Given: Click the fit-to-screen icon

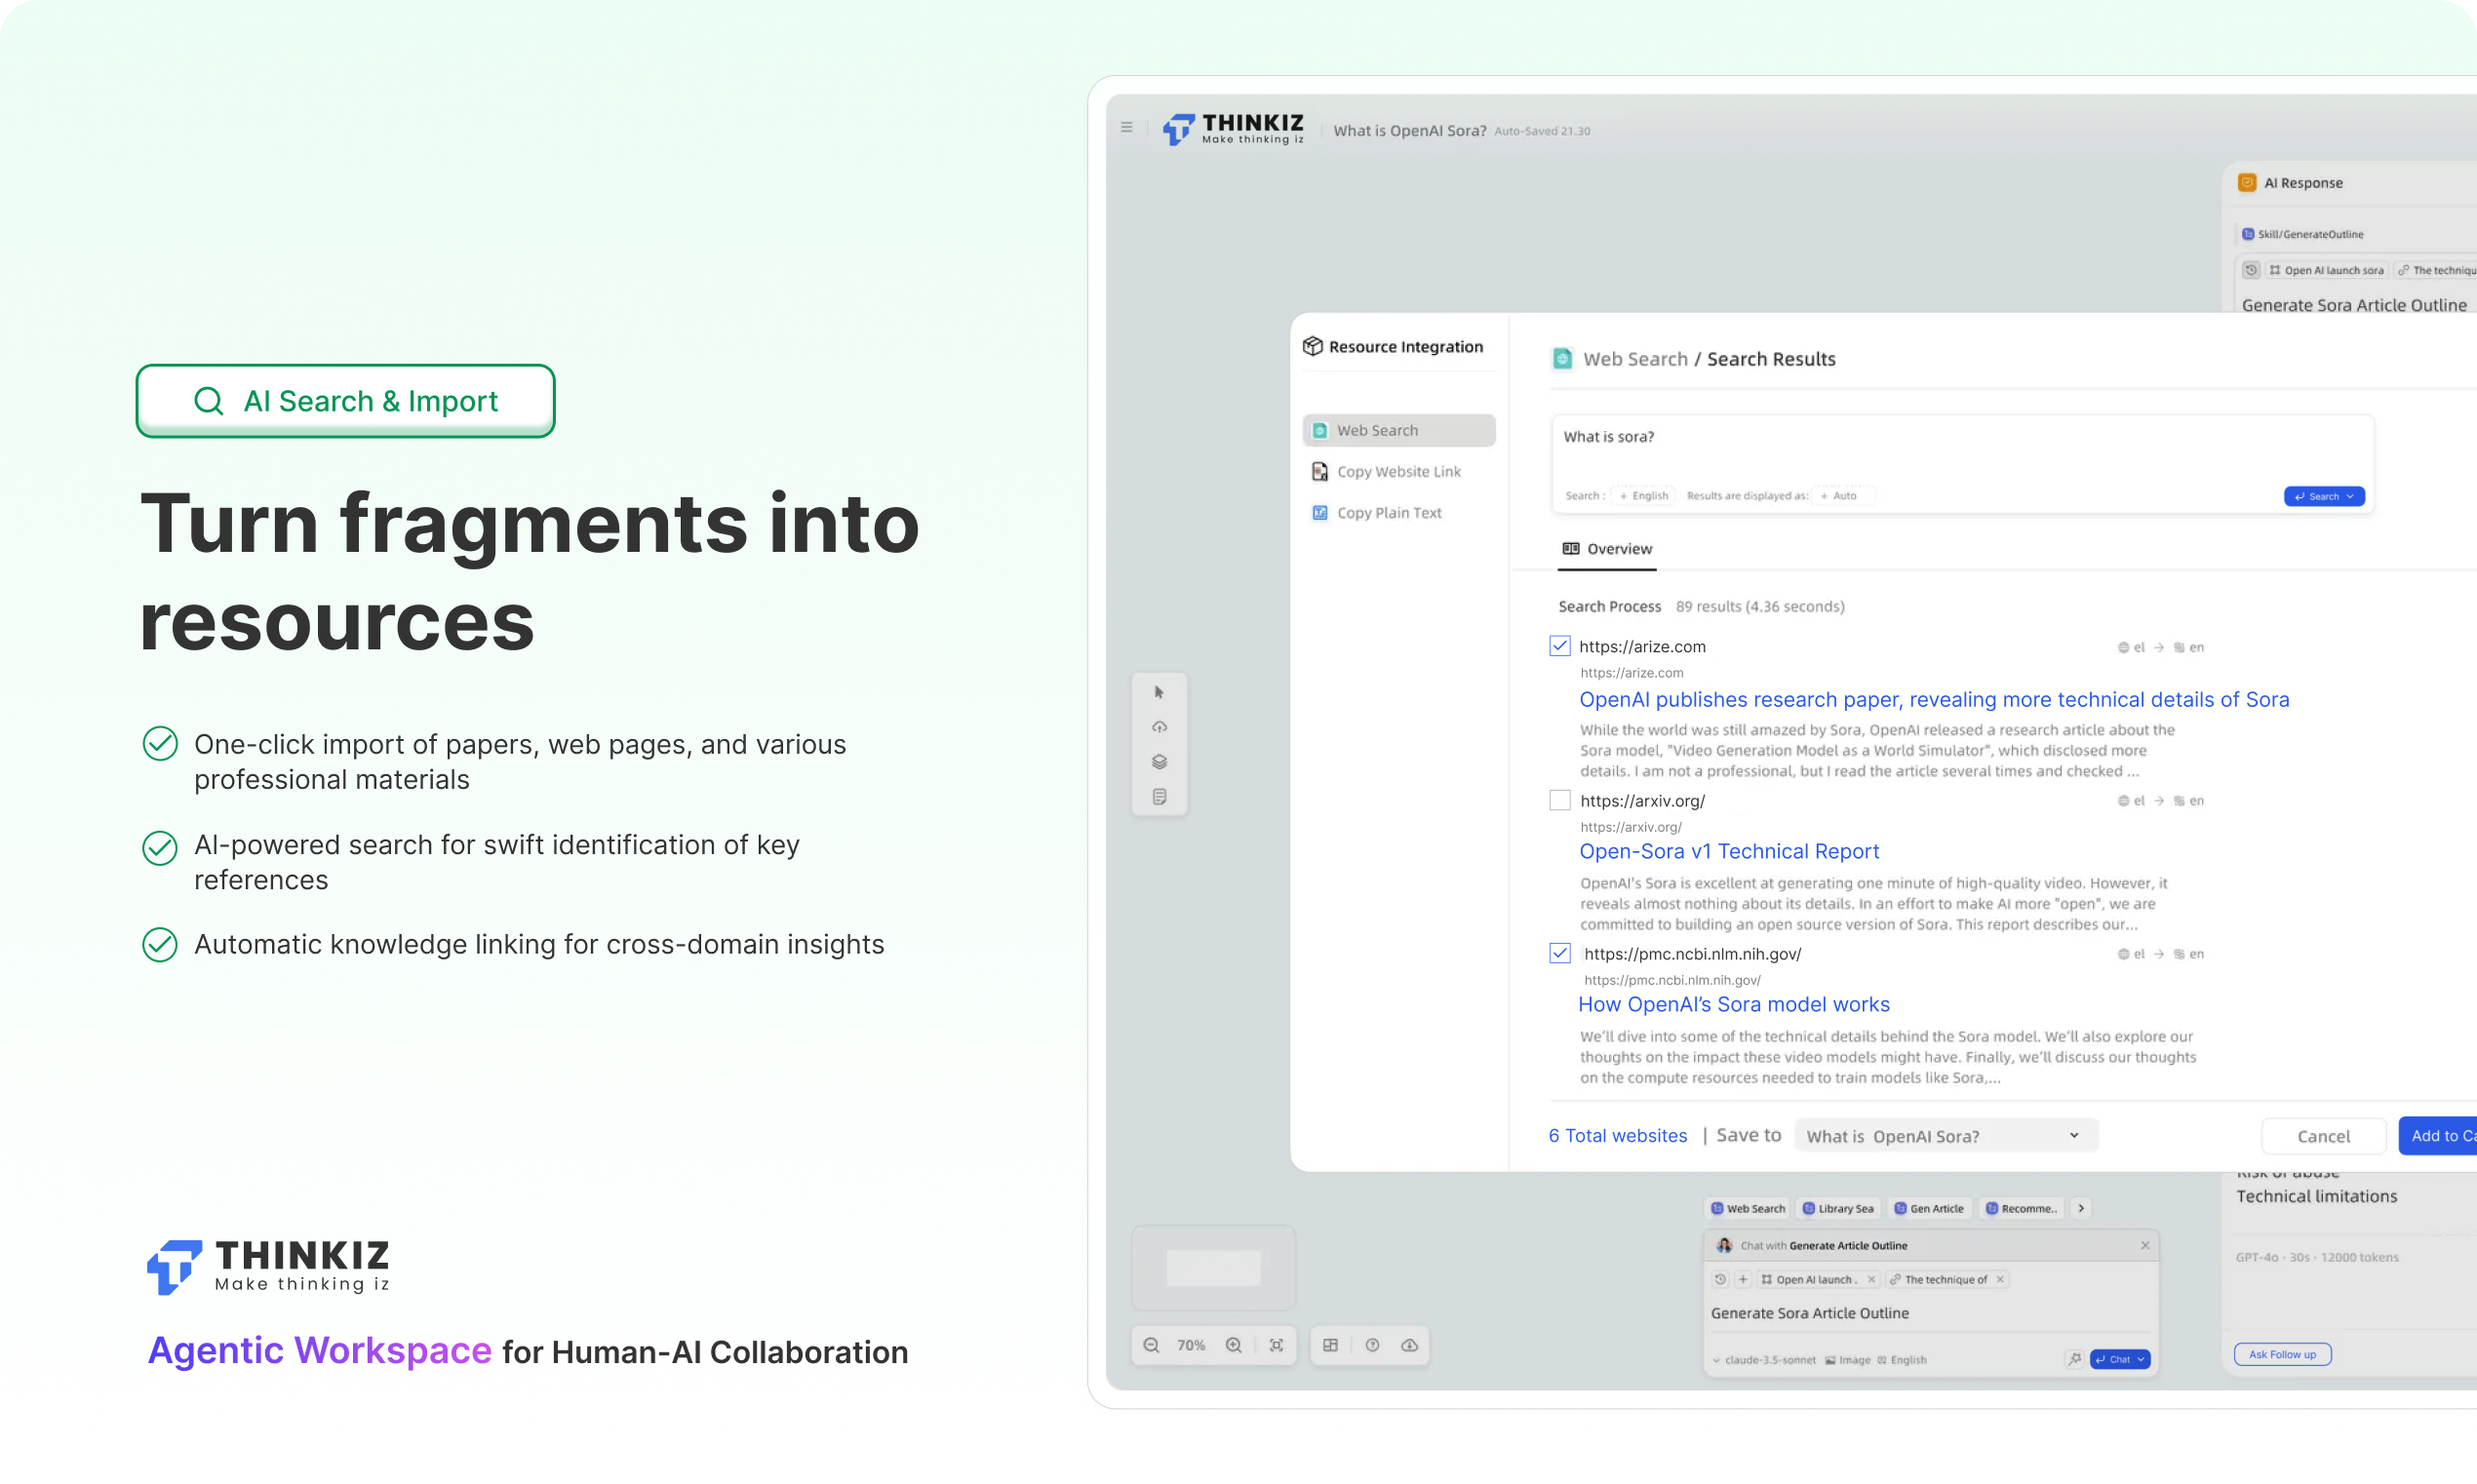Looking at the screenshot, I should coord(1276,1345).
